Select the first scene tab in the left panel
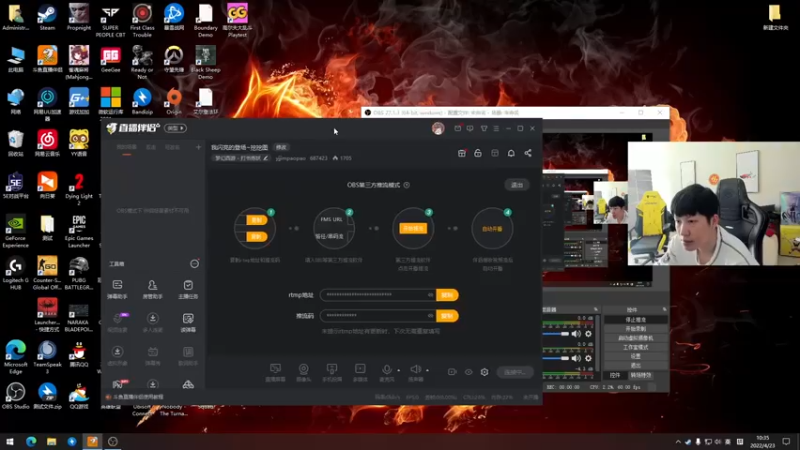 coord(127,147)
